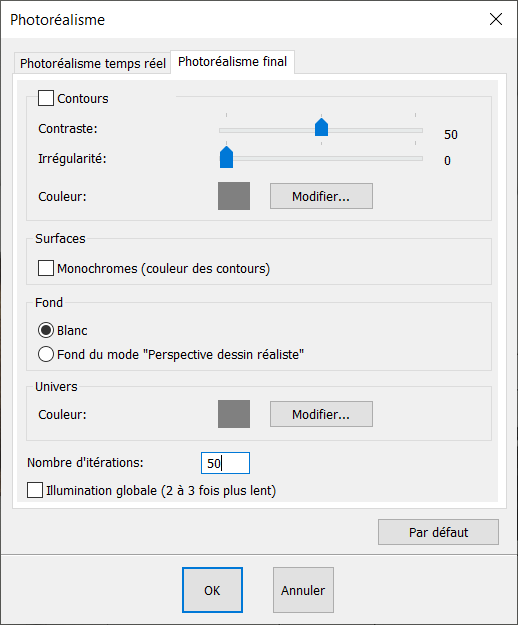Confirm the dialog with OK
Image resolution: width=518 pixels, height=625 pixels.
[212, 590]
